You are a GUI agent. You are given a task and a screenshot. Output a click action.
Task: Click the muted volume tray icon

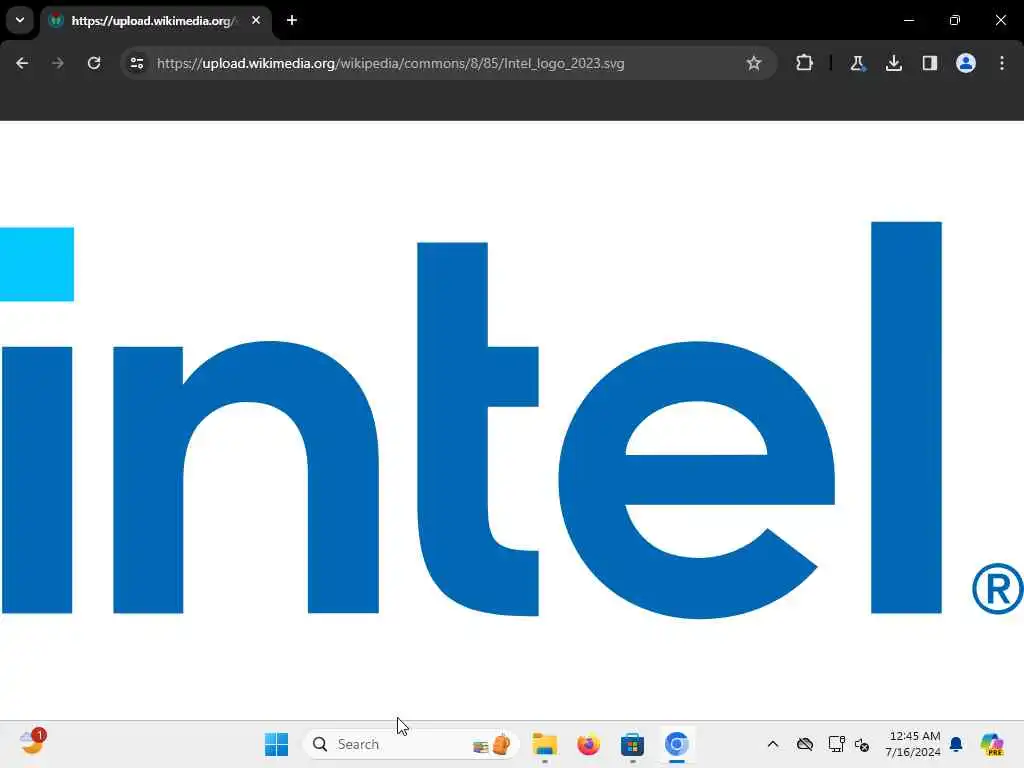point(862,744)
